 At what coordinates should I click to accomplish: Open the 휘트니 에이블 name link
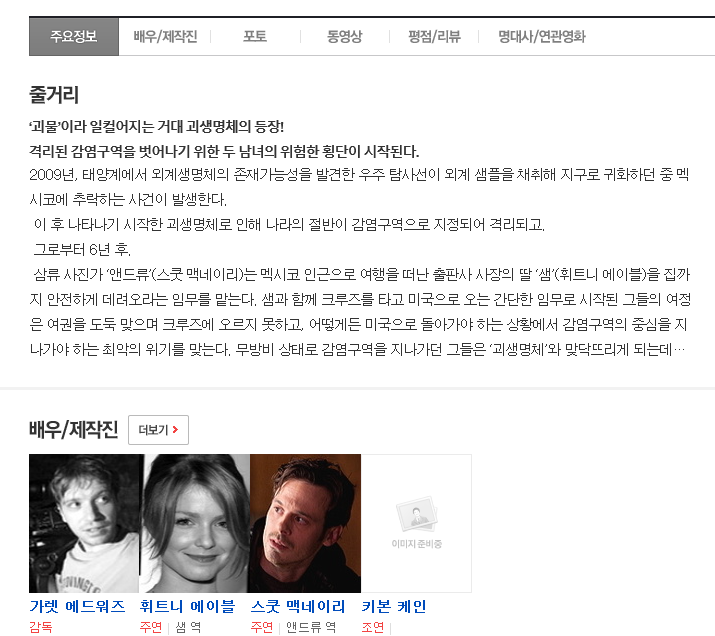187,606
